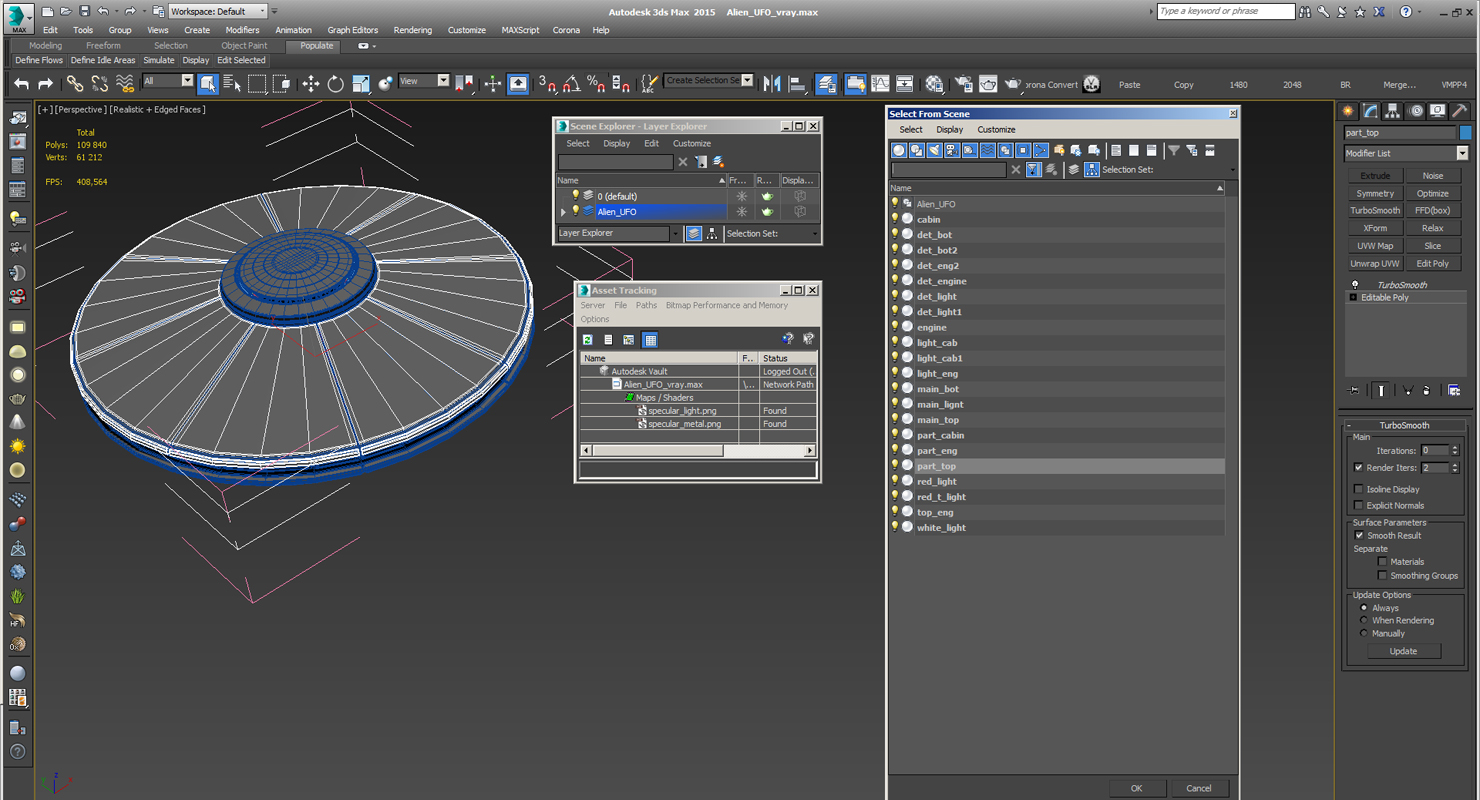Switch to the Hierarchy command panel
Image resolution: width=1480 pixels, height=800 pixels.
click(1392, 111)
